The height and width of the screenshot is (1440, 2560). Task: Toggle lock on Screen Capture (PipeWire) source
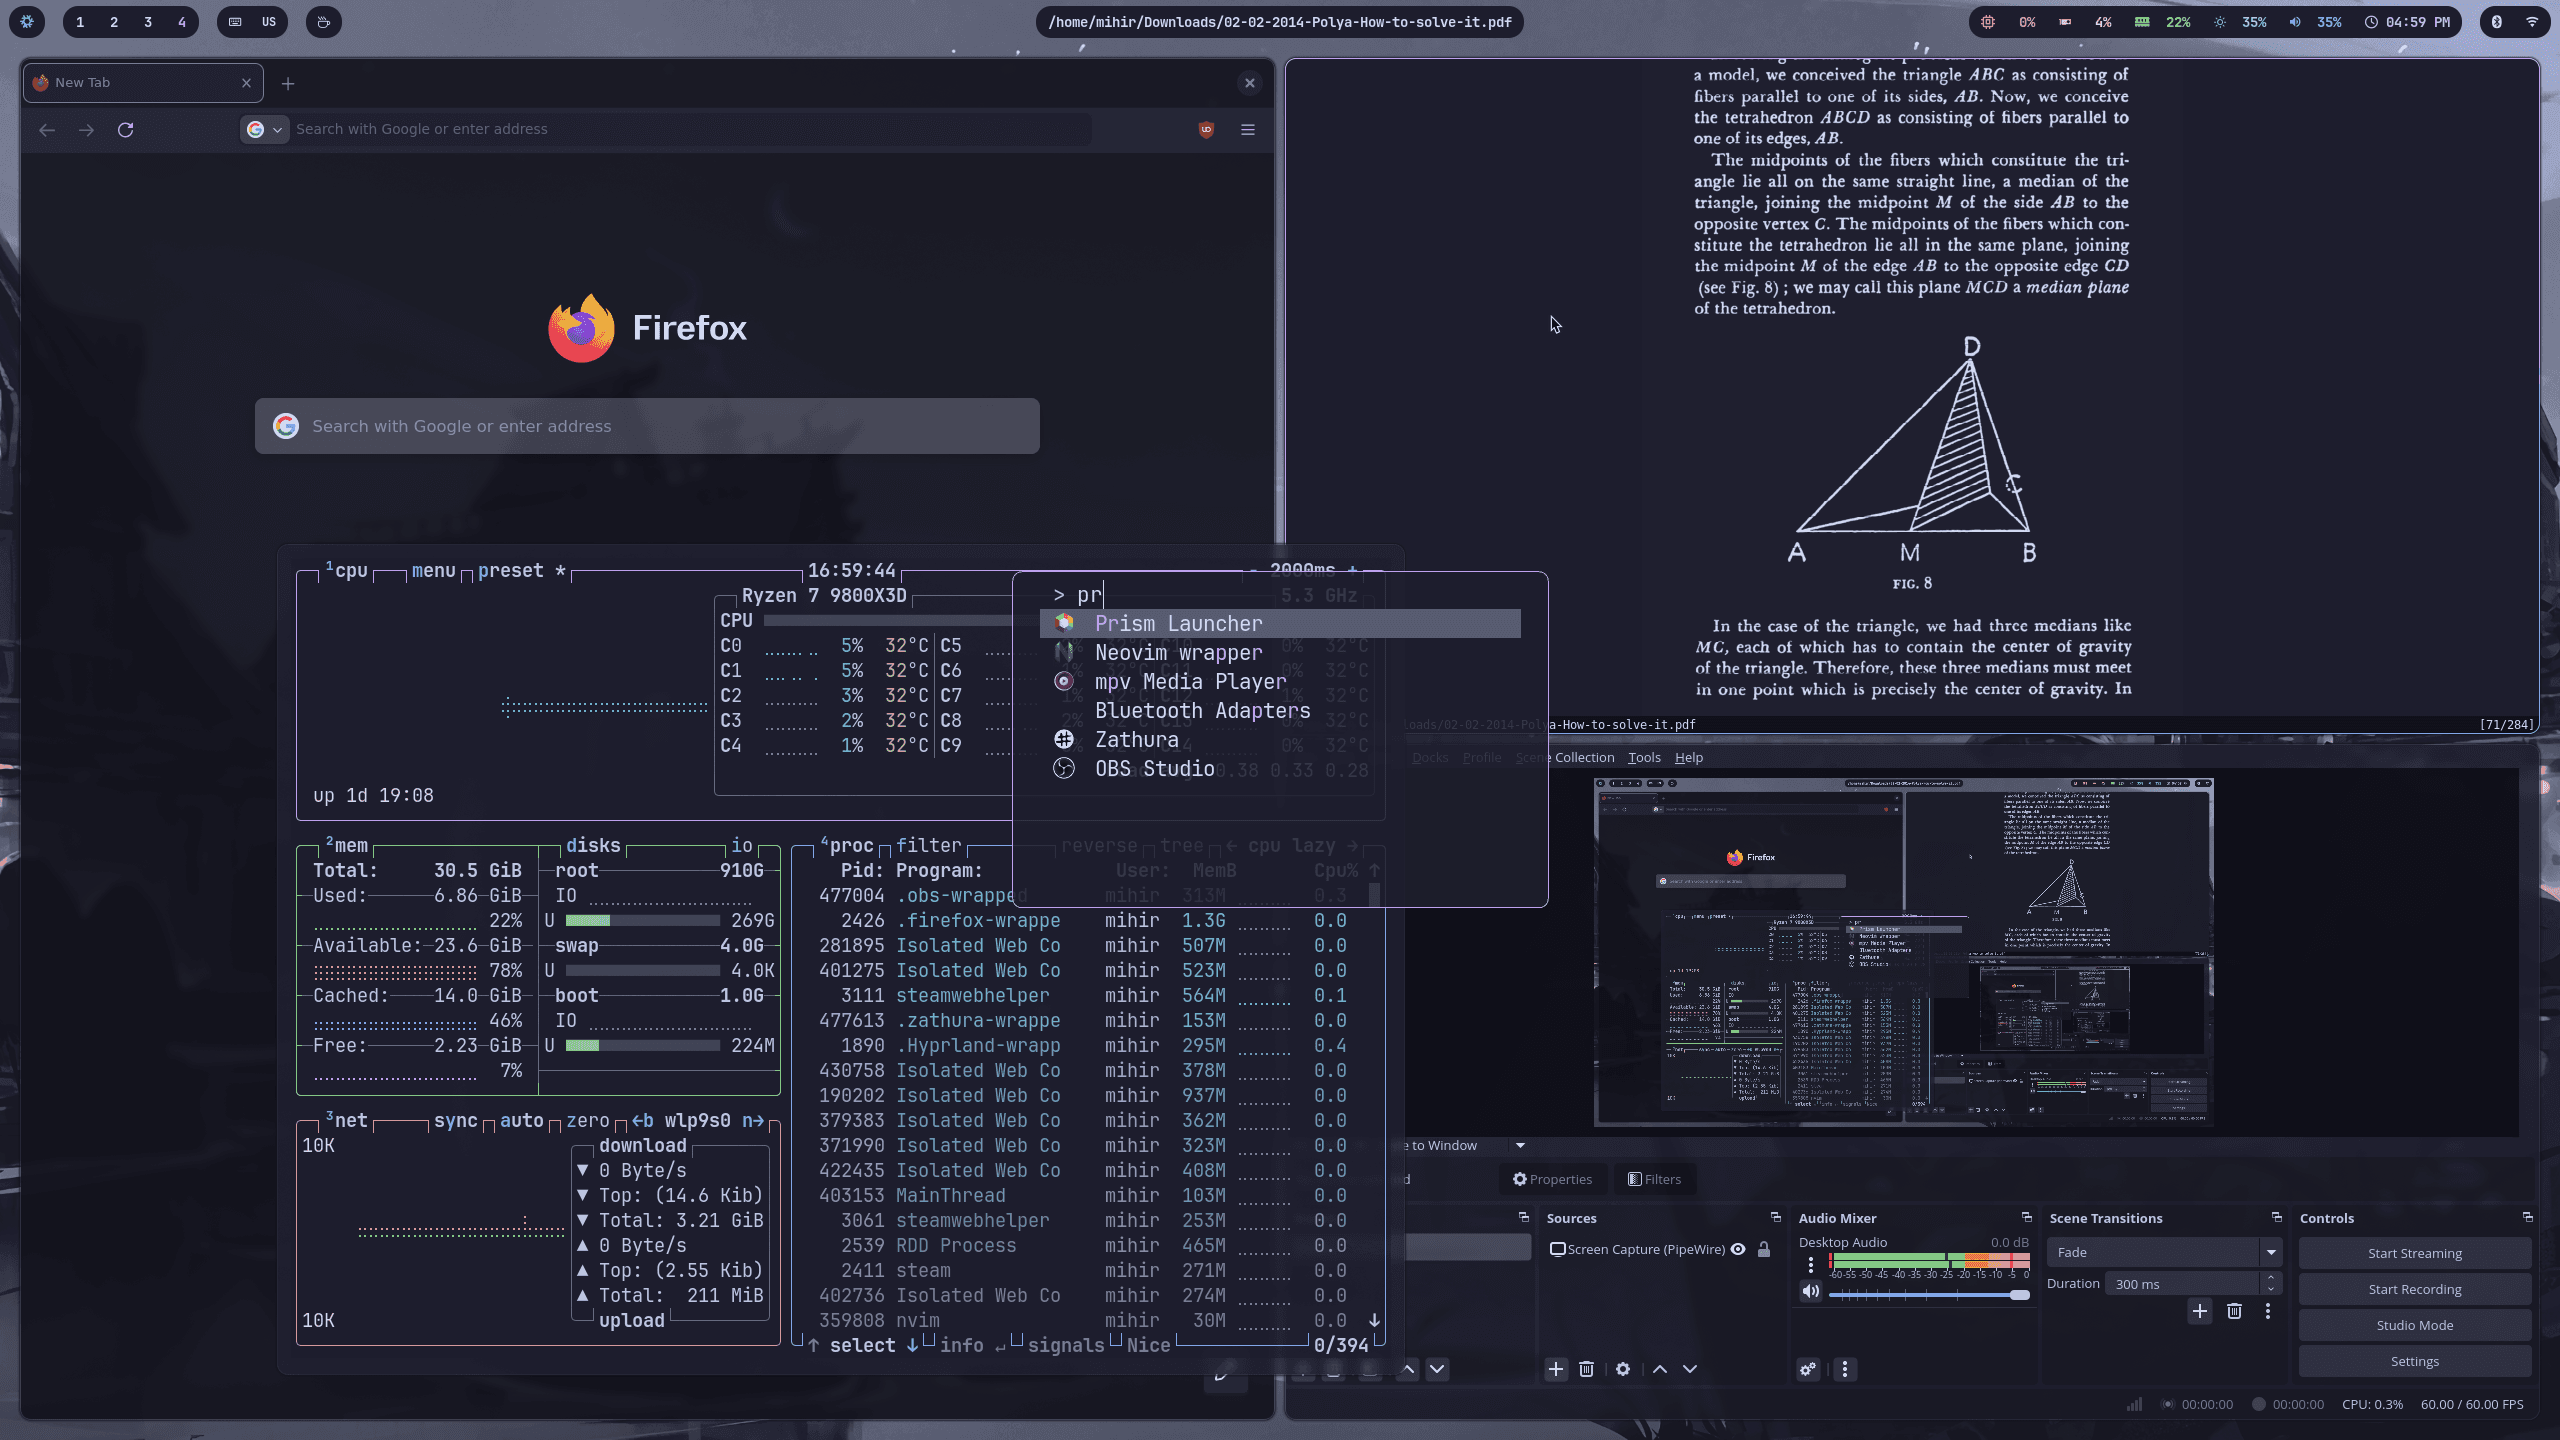coord(1764,1250)
